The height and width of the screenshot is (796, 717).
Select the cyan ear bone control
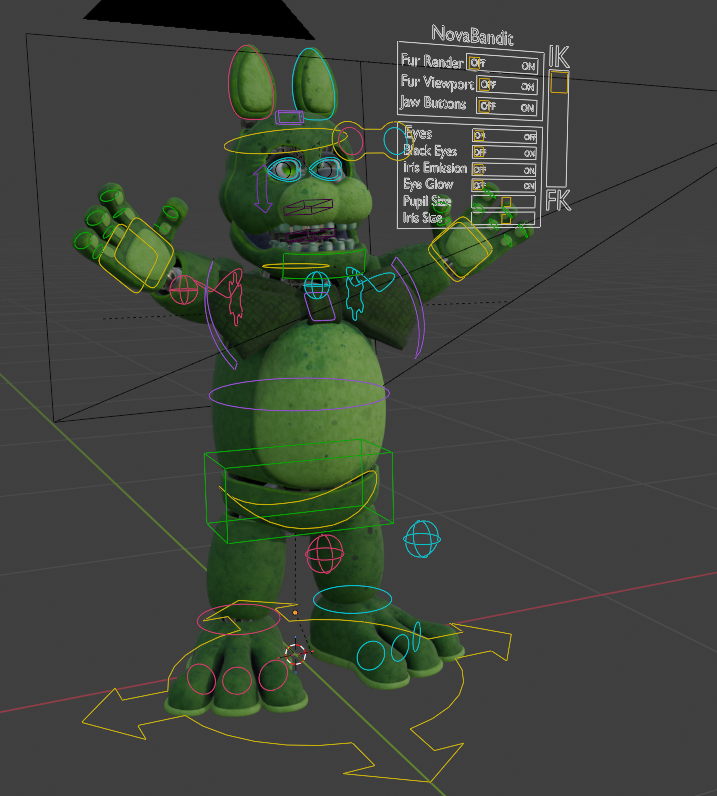tap(314, 84)
